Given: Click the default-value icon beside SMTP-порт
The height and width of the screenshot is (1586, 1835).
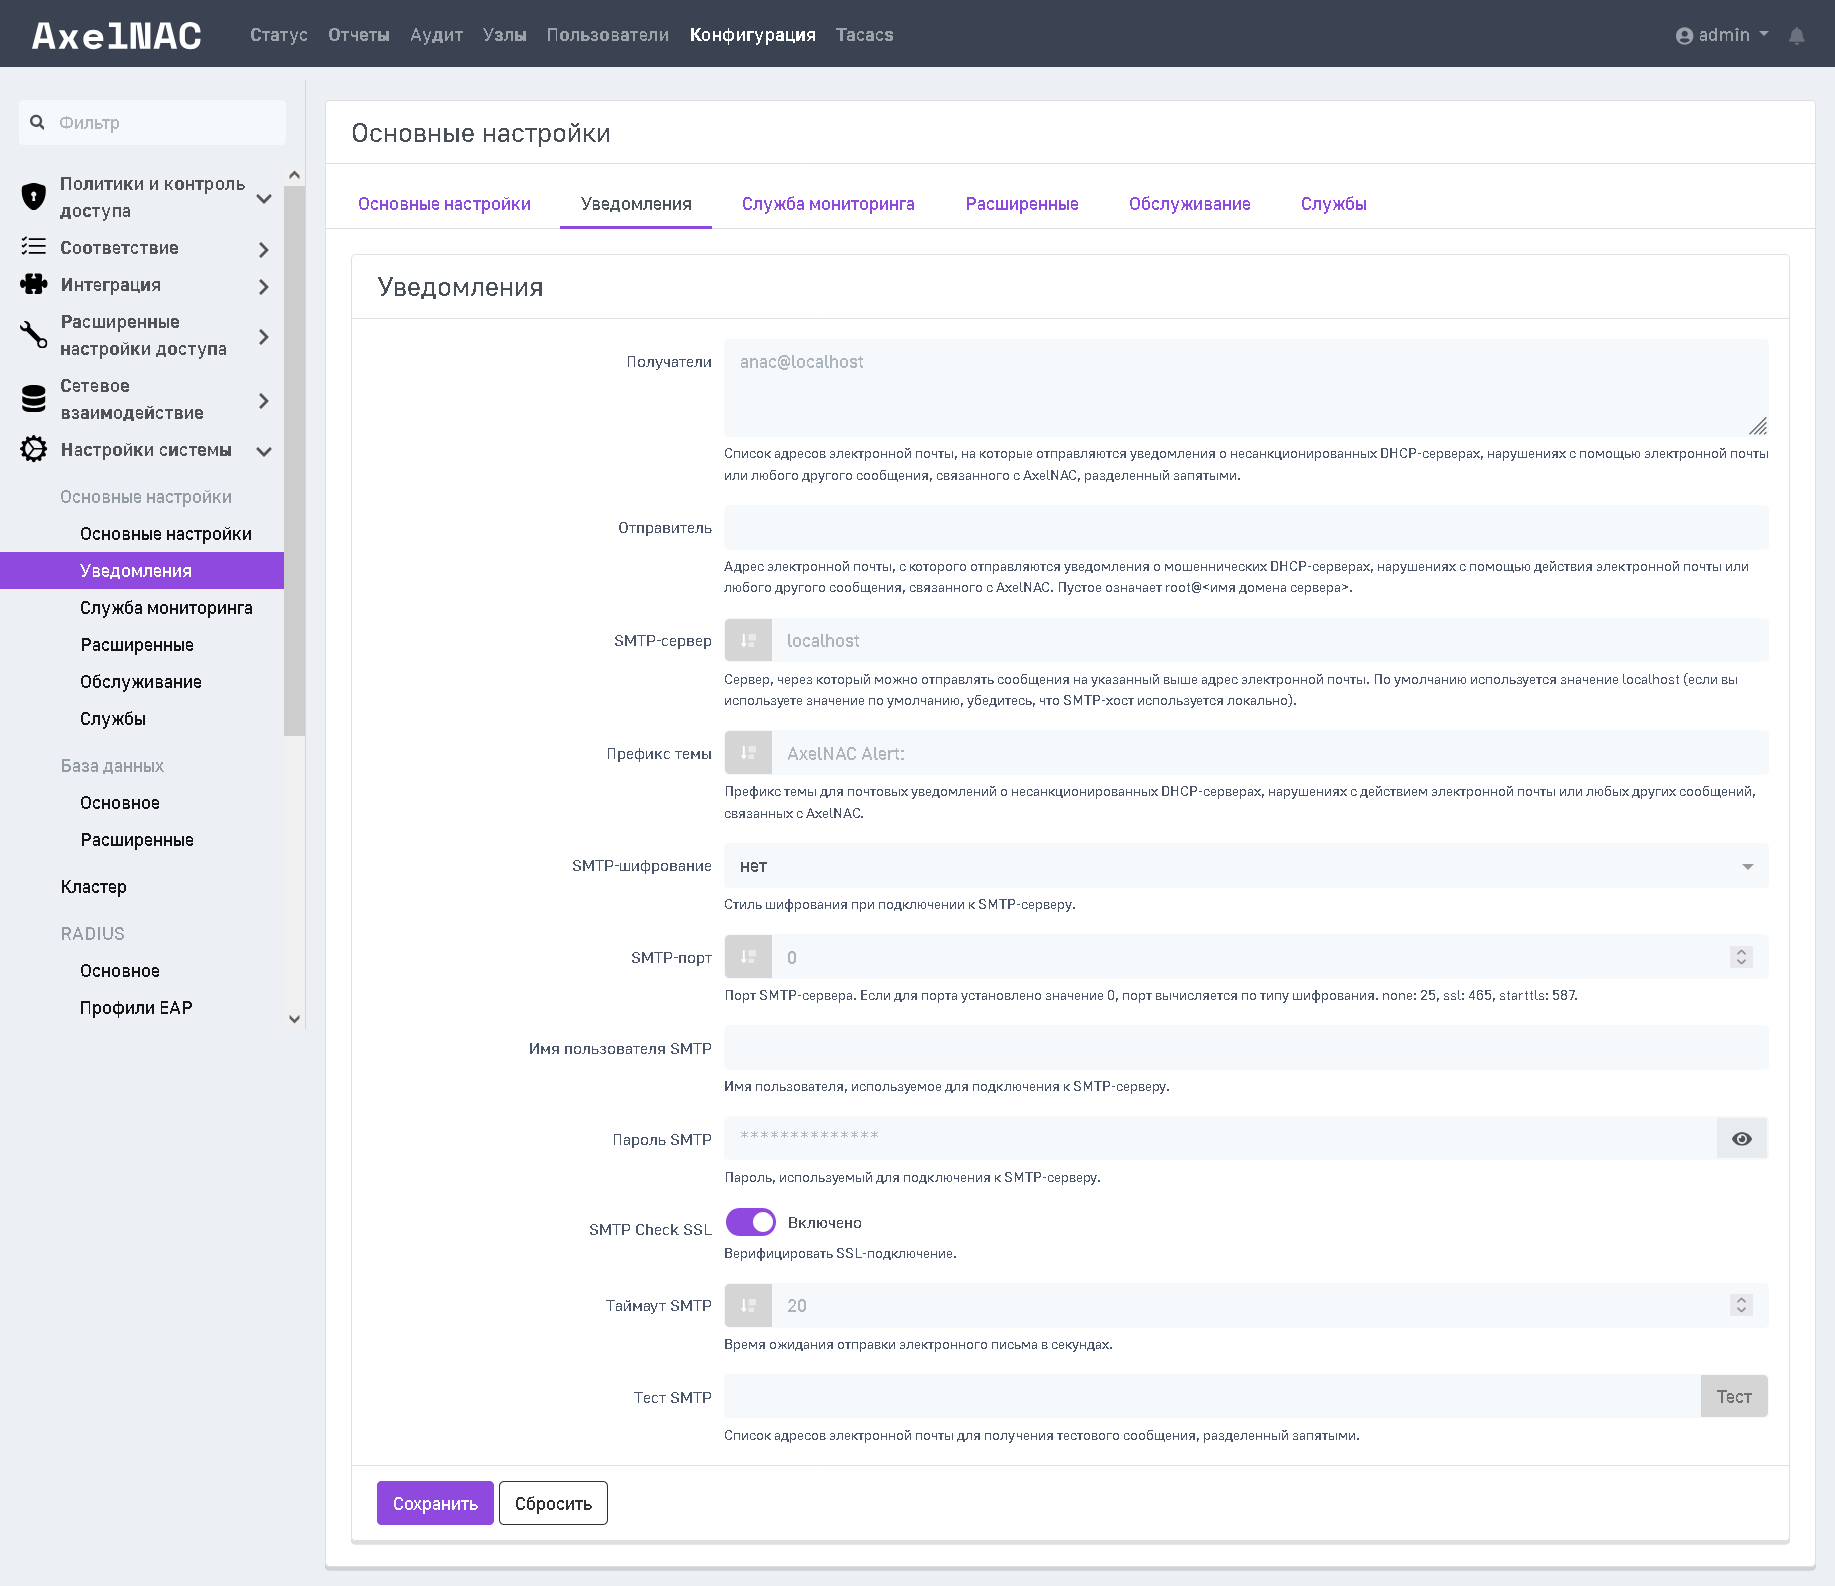Looking at the screenshot, I should (x=748, y=957).
